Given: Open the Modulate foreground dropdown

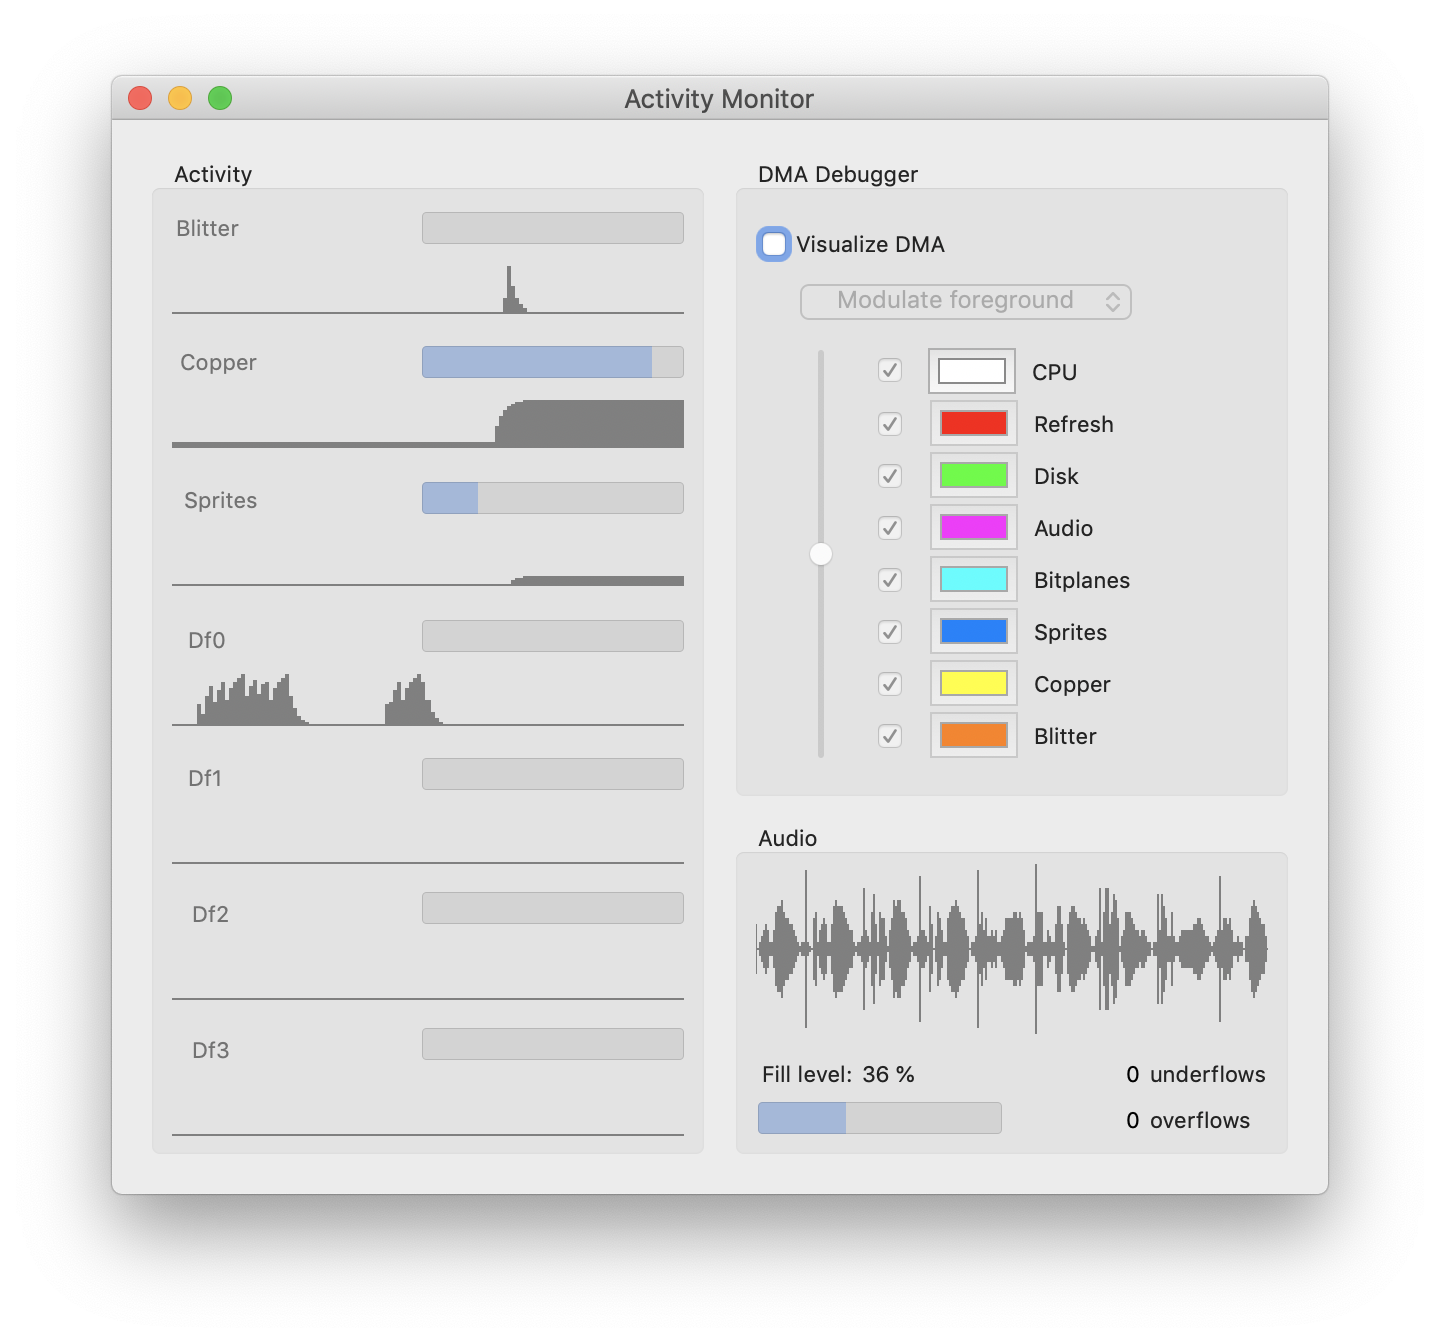Looking at the screenshot, I should click(965, 301).
